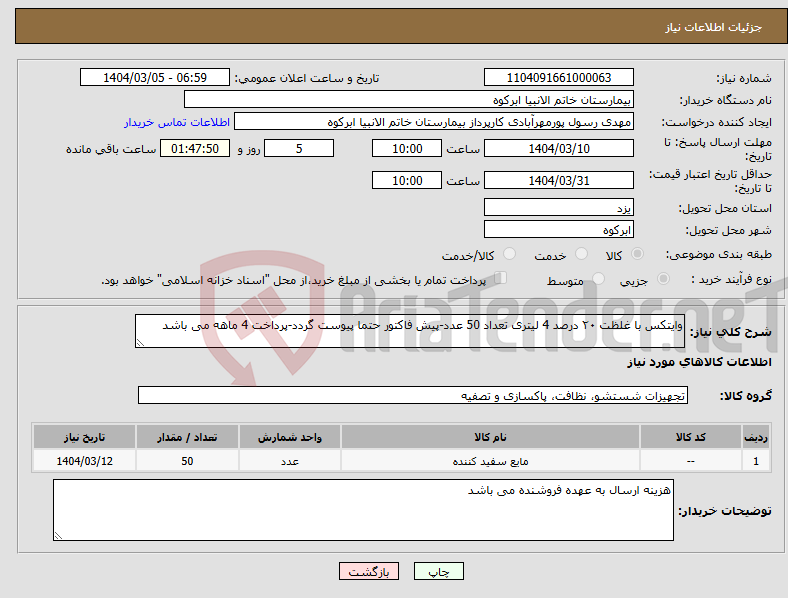Click the announcement date field 1404/03/05 - 06:59
Screen dimensions: 788x598
point(155,77)
